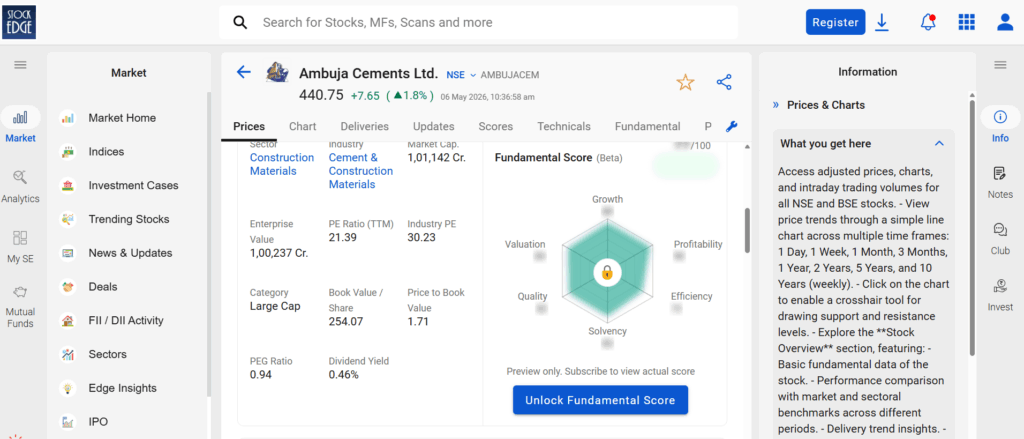
Task: Click the lock icon in radar chart
Action: click(607, 272)
